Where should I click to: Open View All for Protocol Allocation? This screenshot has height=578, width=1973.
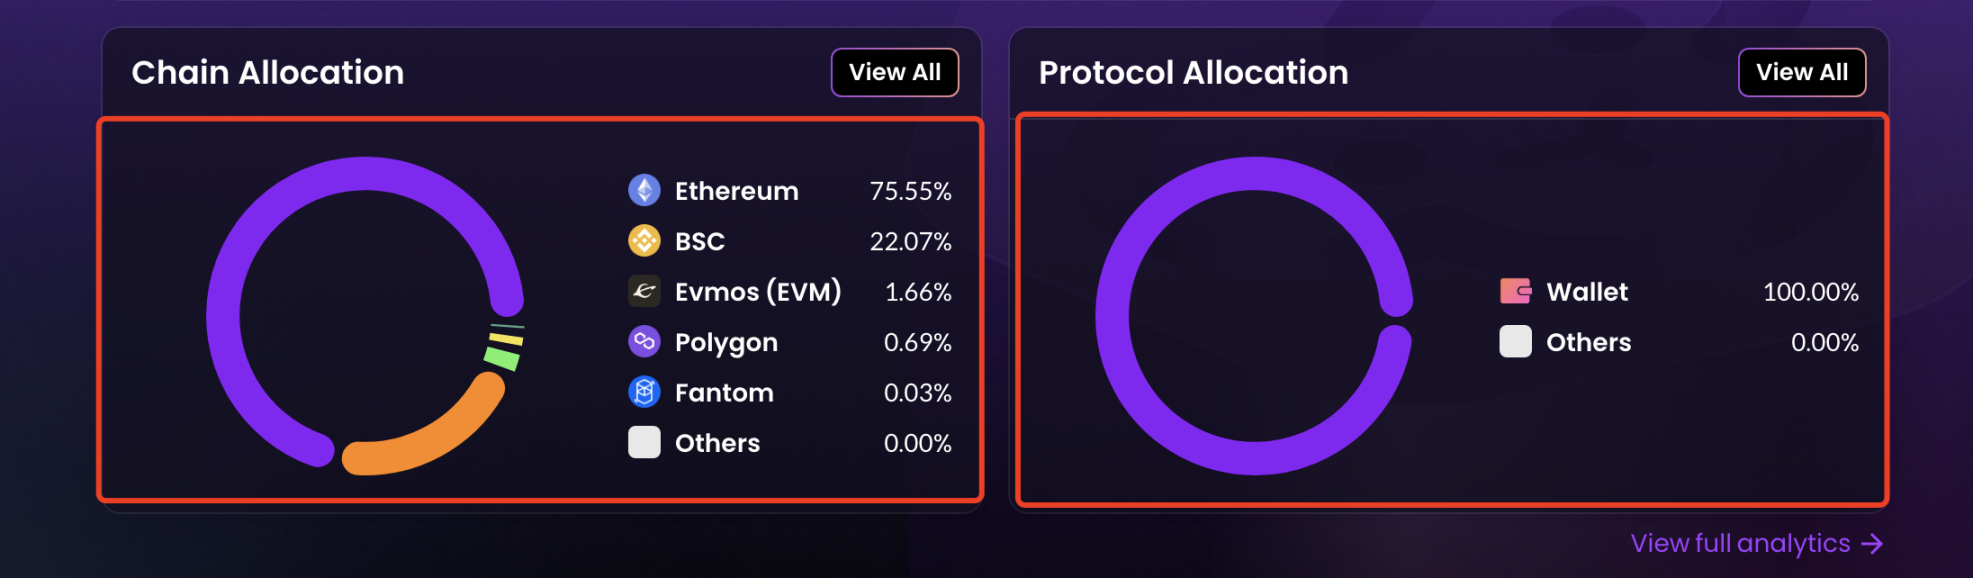[1801, 72]
